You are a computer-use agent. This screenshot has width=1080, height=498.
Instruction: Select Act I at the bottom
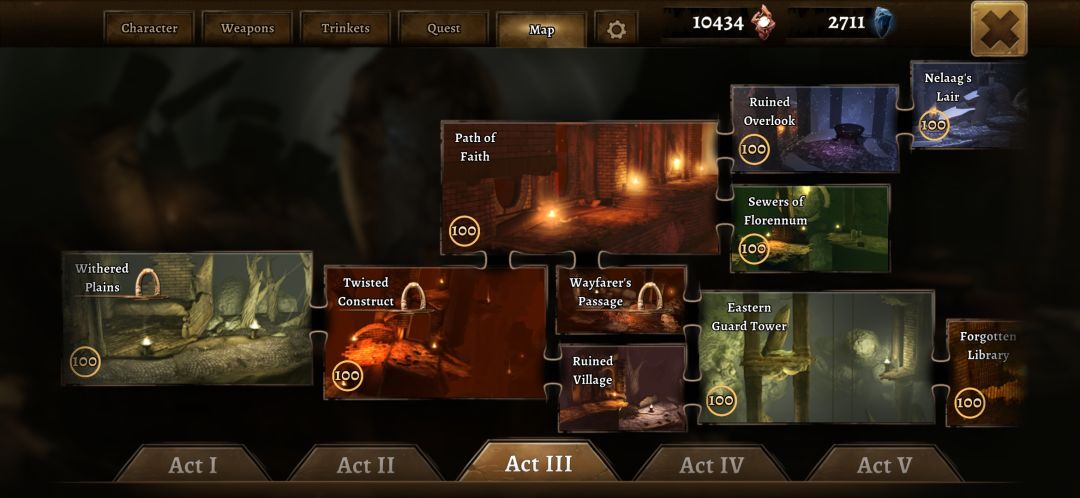(x=192, y=464)
